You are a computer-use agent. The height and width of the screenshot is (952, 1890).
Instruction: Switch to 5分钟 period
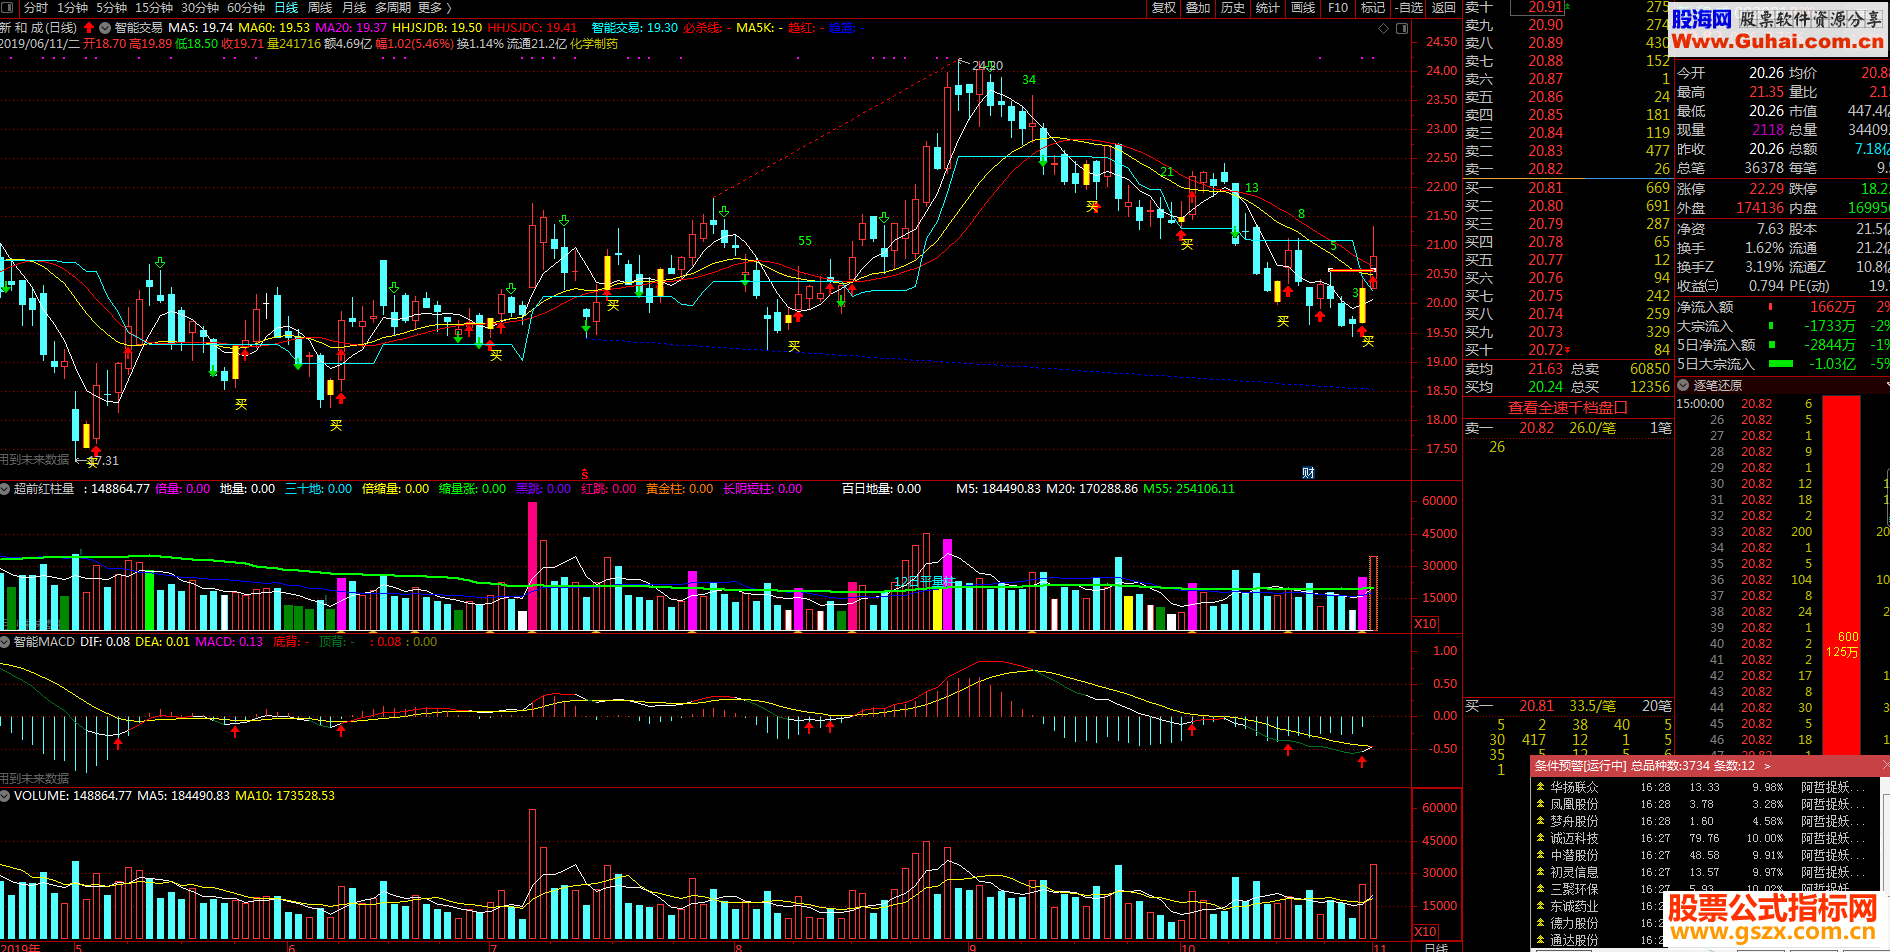[x=112, y=7]
